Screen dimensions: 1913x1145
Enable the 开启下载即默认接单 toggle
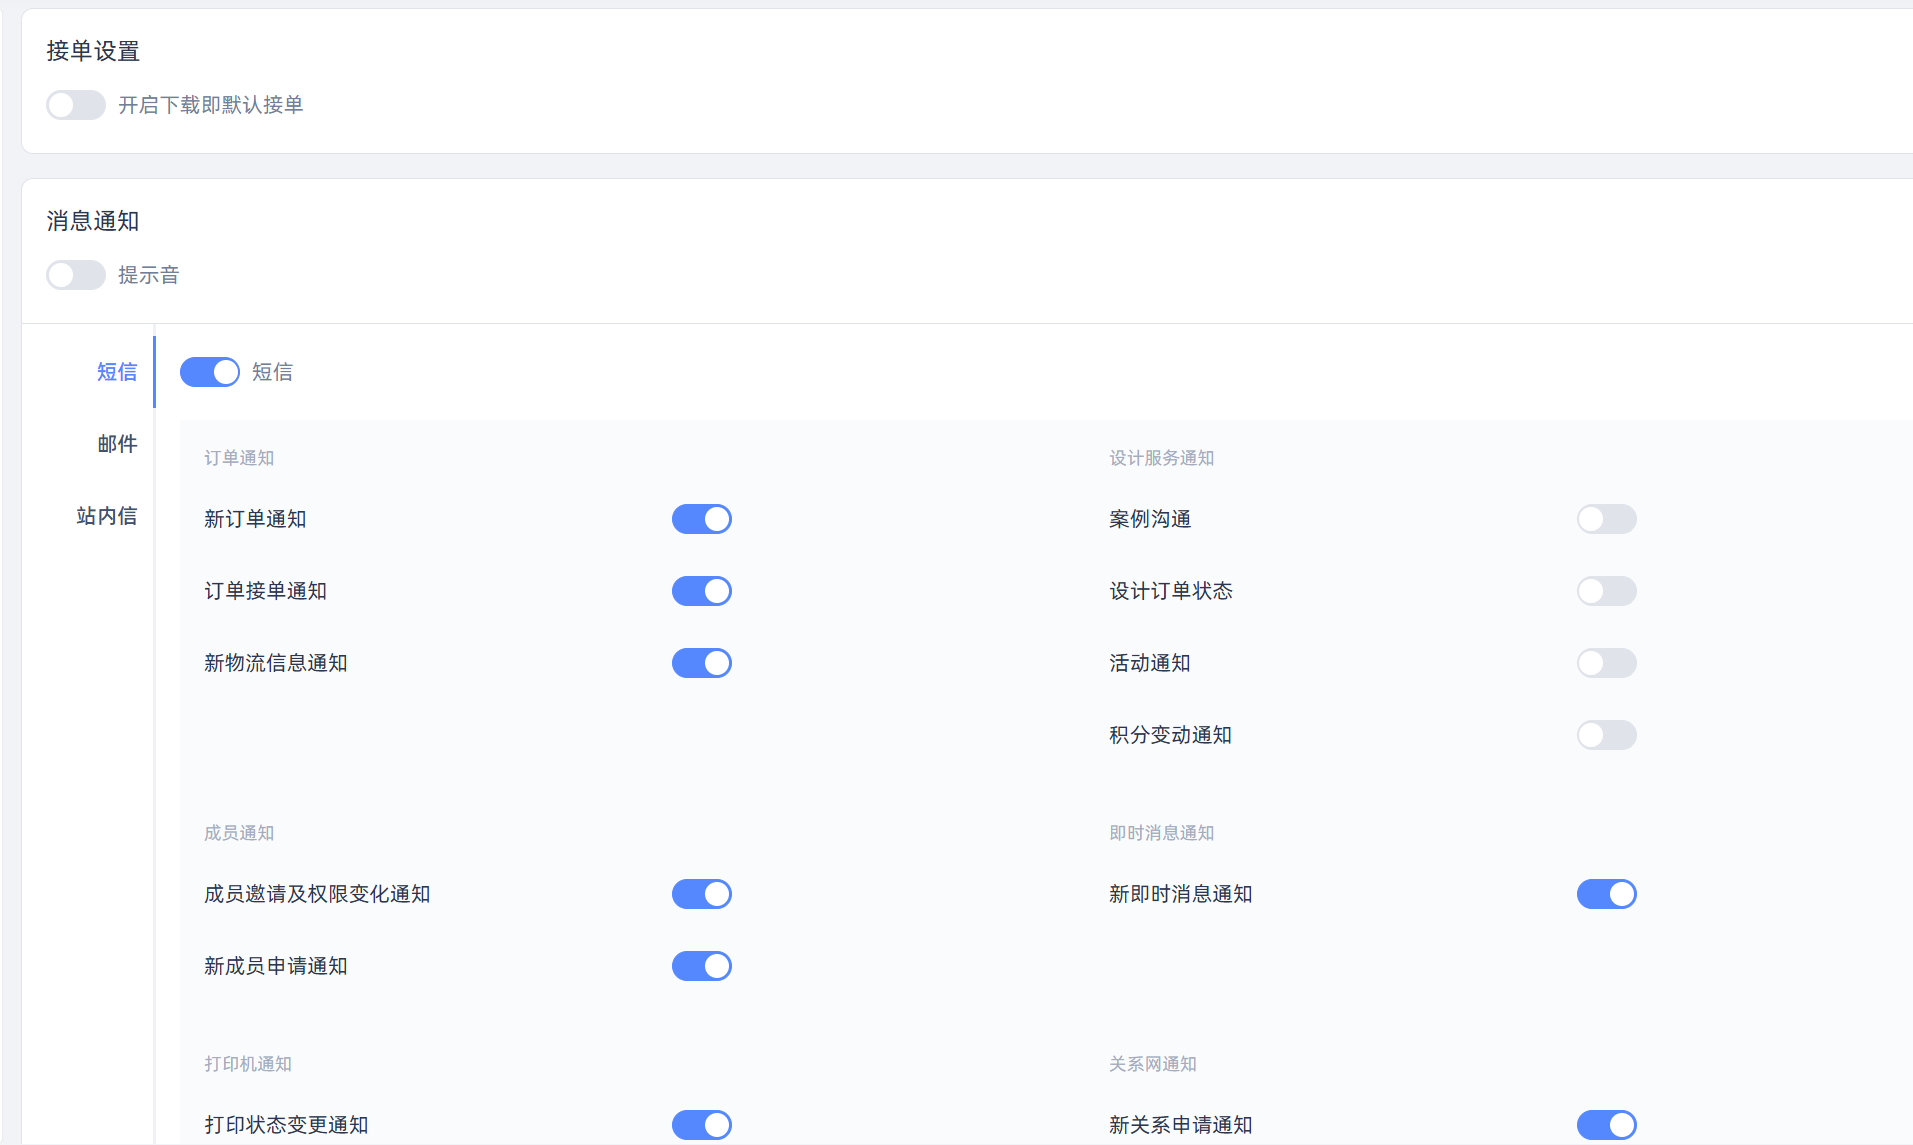click(76, 105)
